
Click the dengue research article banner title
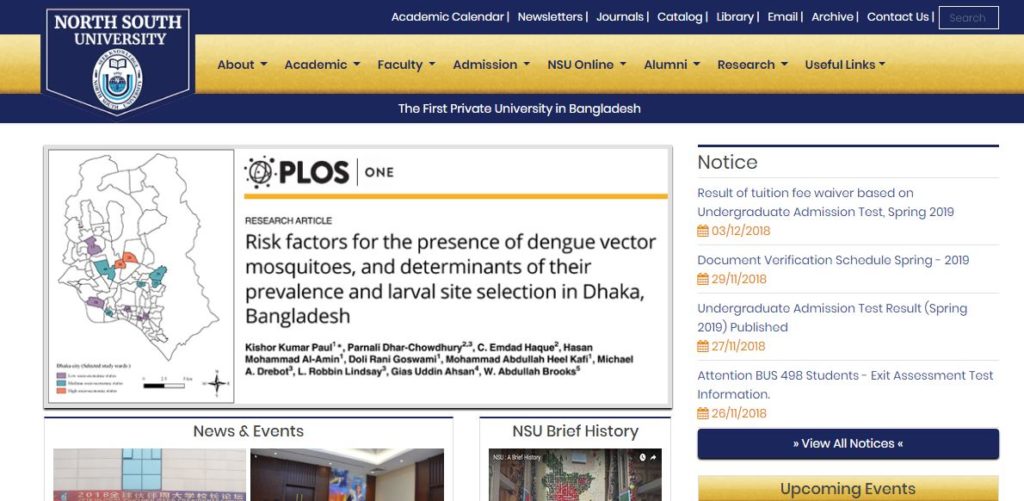tap(451, 279)
